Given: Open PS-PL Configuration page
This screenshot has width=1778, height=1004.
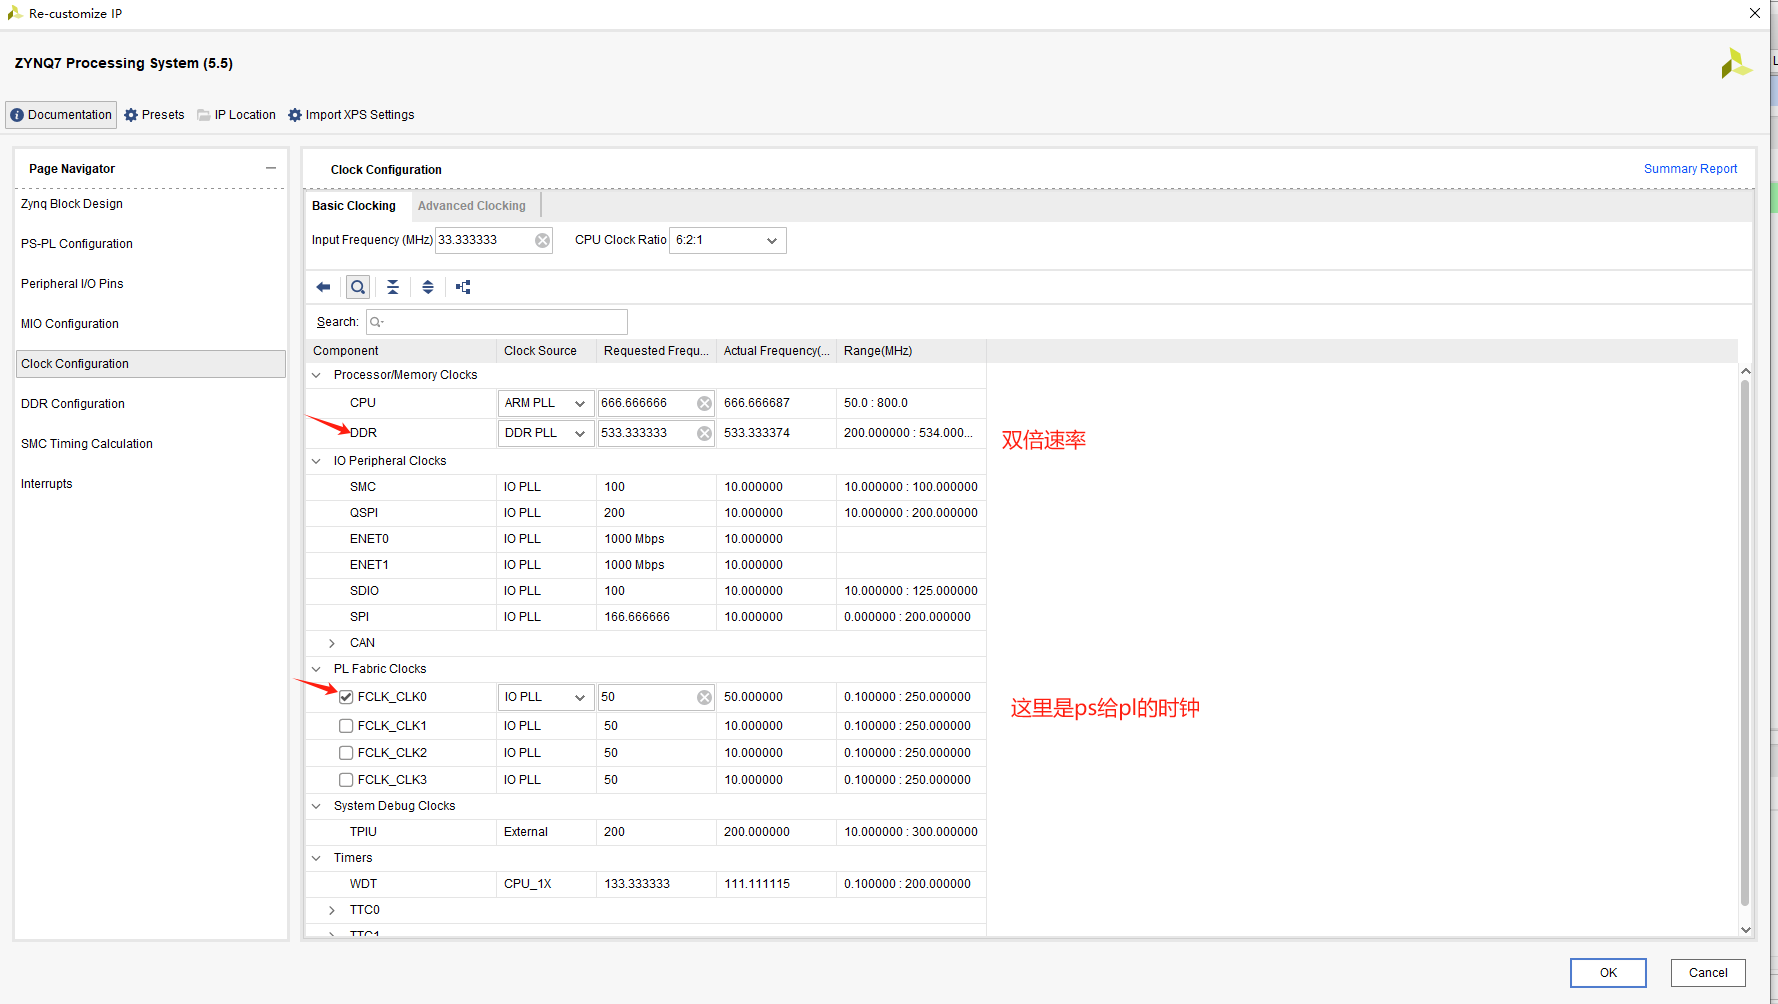Looking at the screenshot, I should [77, 244].
